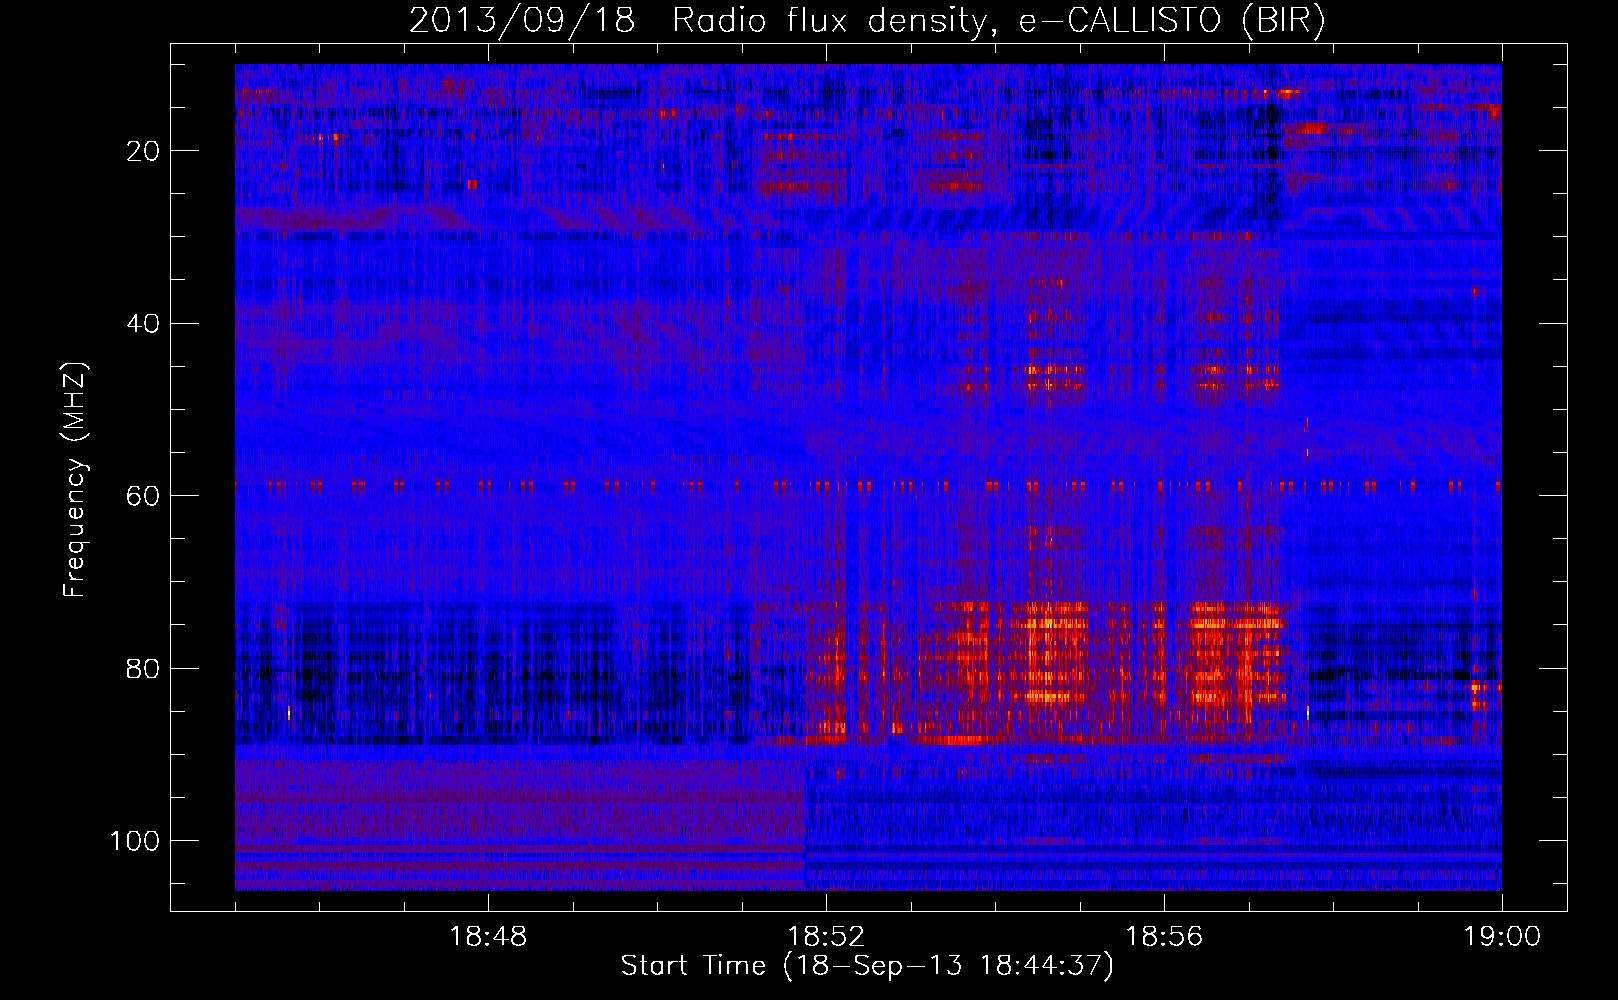Select the 19:00 time tick label

coord(1502,937)
